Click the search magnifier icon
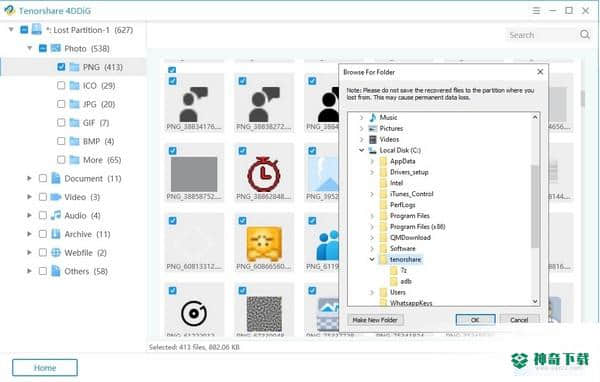600x382 pixels. click(585, 34)
